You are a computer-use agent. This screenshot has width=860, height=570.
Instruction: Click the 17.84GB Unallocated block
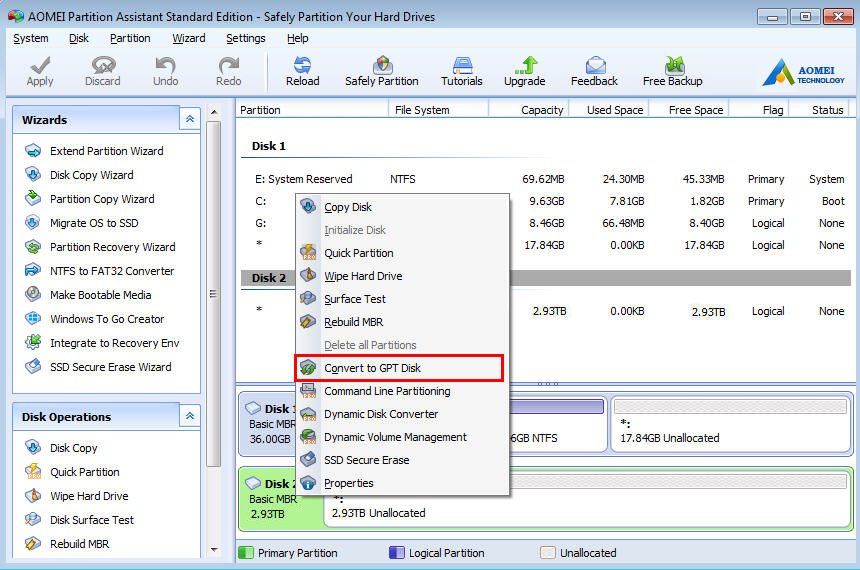pos(731,423)
